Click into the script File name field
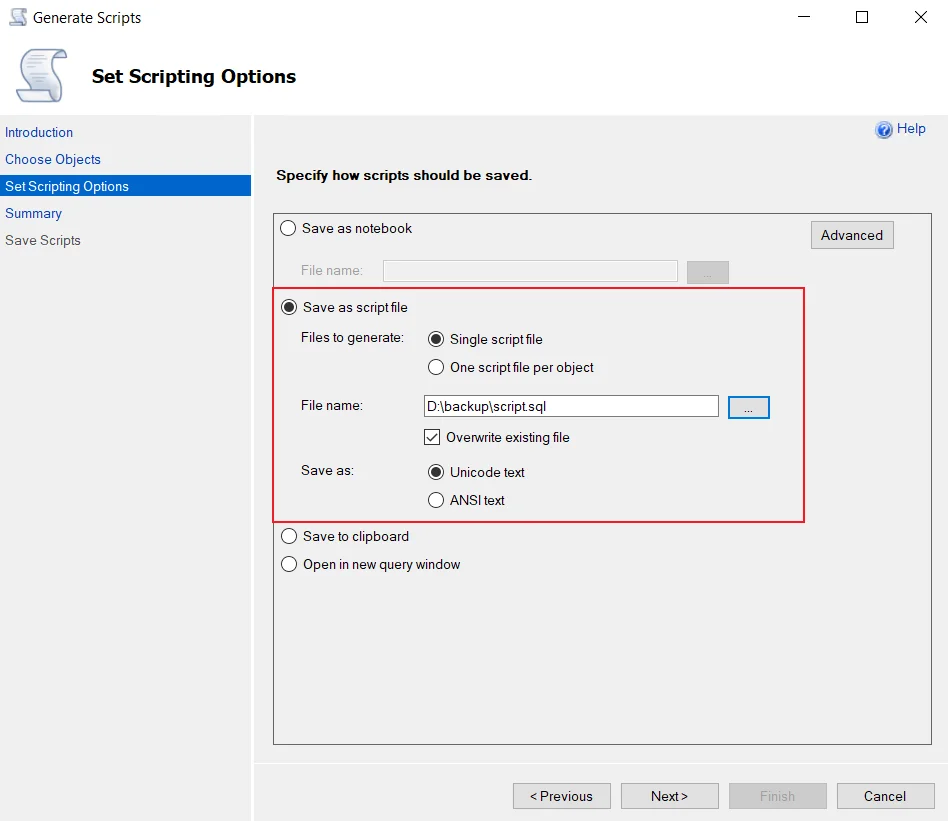This screenshot has height=821, width=948. 571,406
